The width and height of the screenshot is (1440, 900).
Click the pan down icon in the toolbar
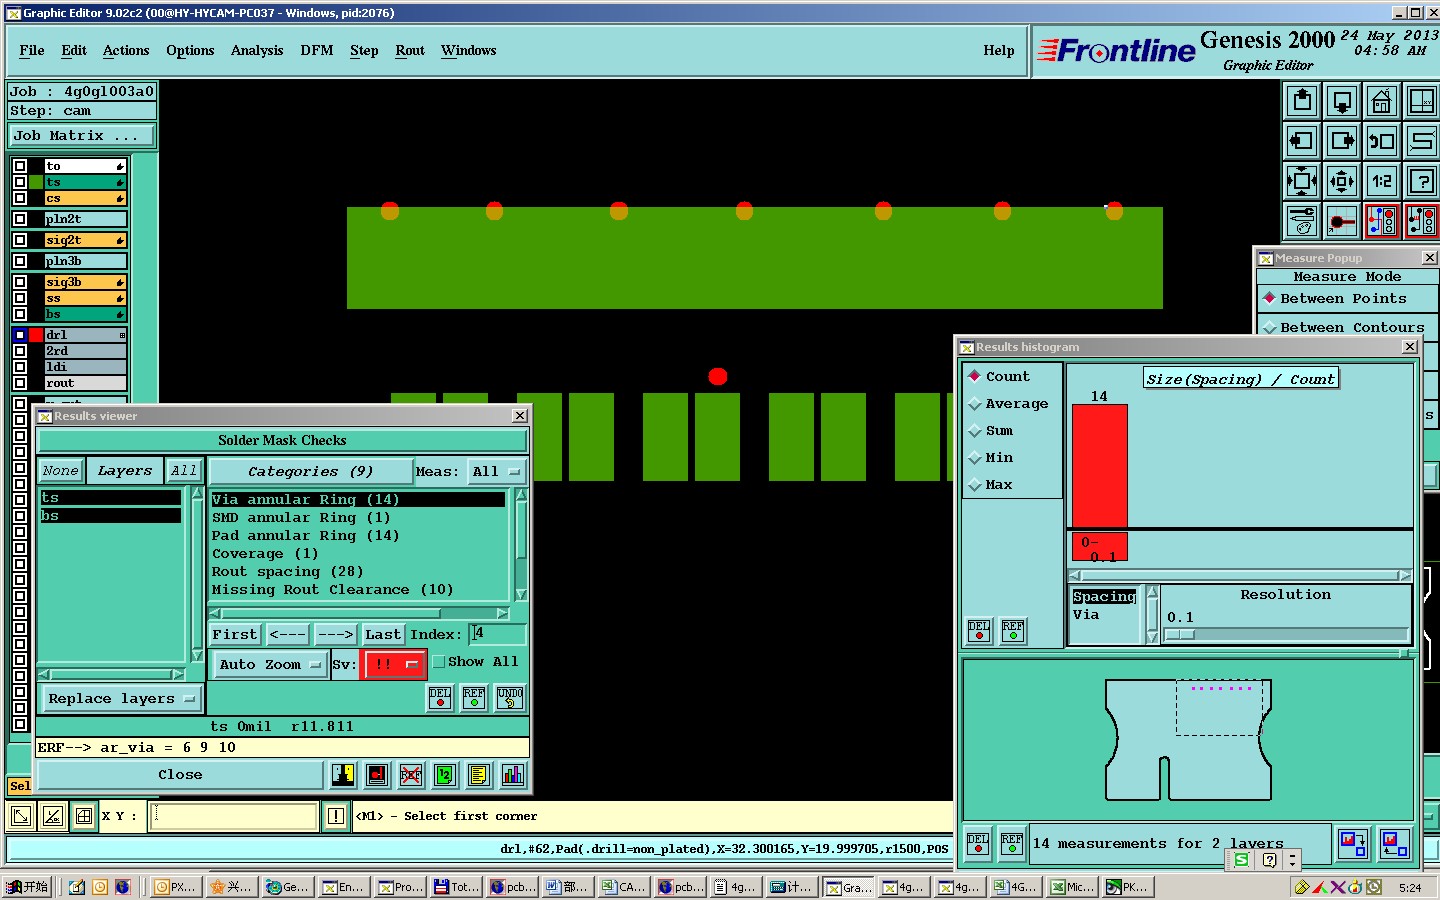click(x=1342, y=101)
